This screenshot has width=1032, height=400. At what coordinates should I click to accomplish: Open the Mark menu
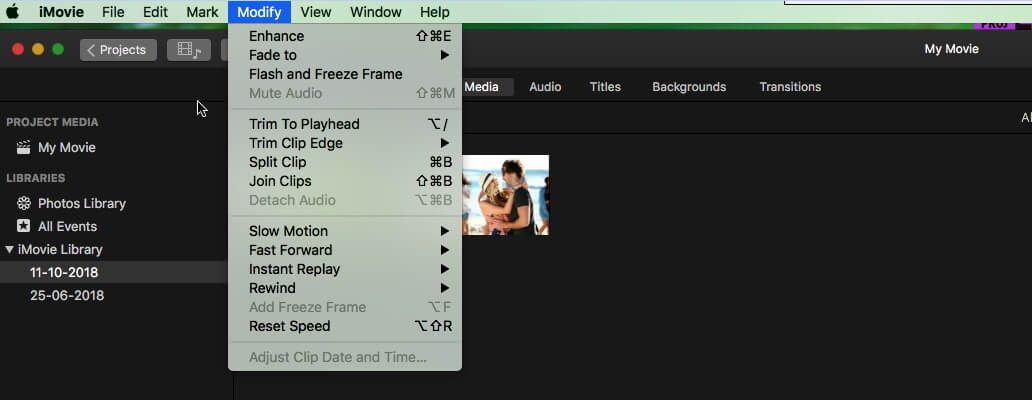(202, 12)
